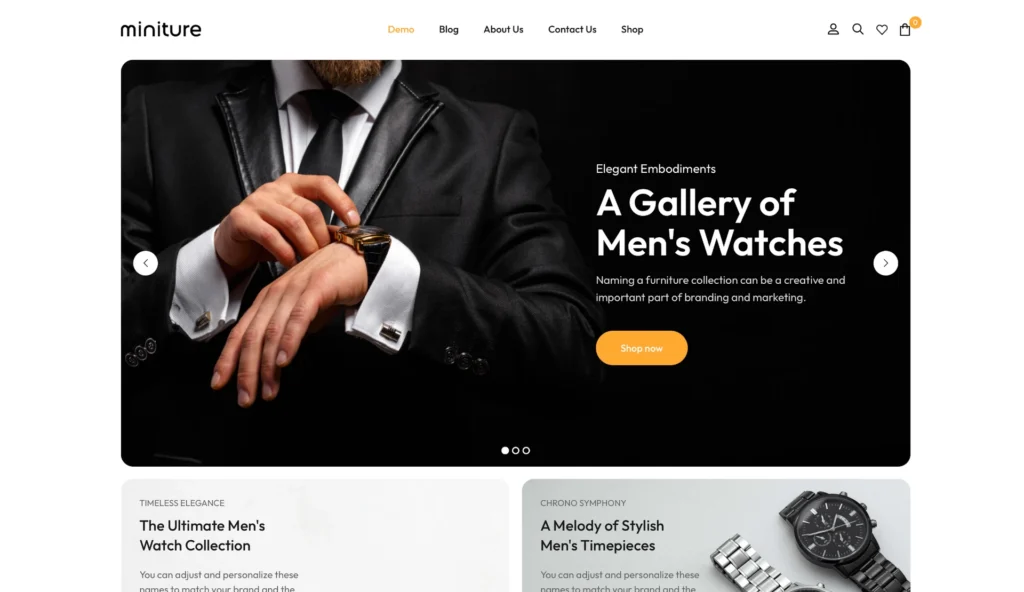1024x592 pixels.
Task: Open A Melody of Stylish Men's Timepieces
Action: click(x=601, y=535)
